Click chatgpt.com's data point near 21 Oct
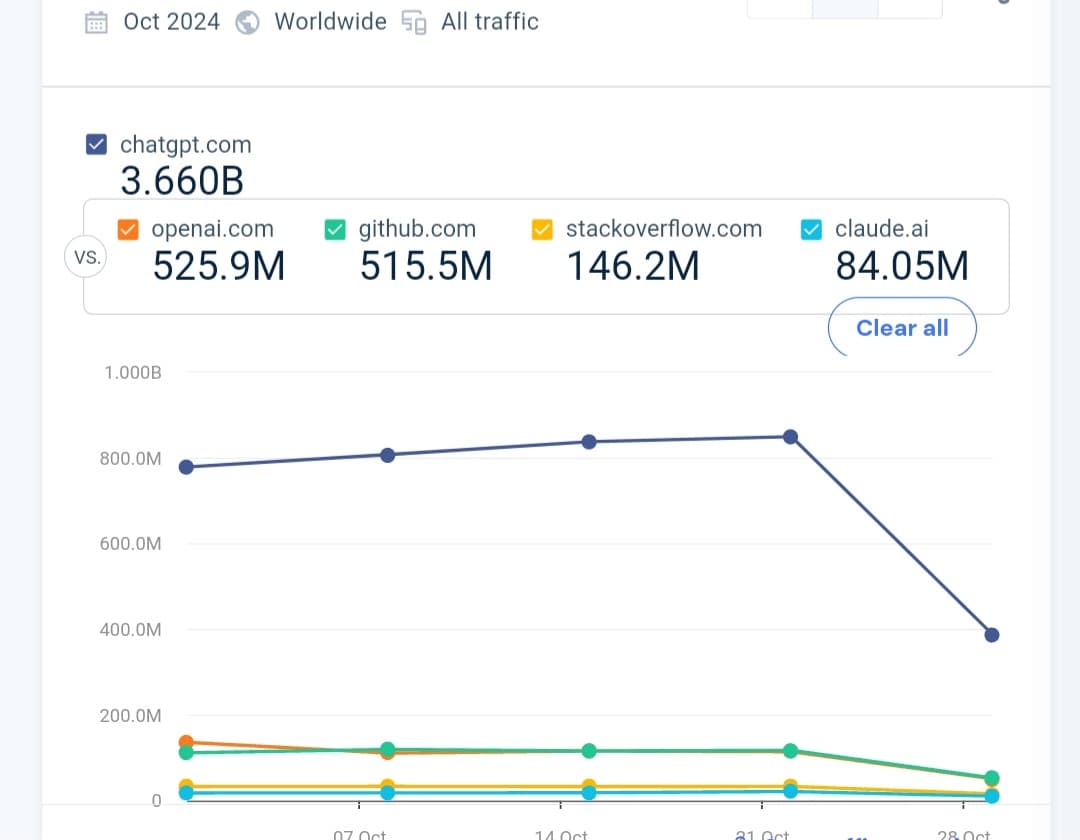The height and width of the screenshot is (840, 1080). click(x=790, y=437)
